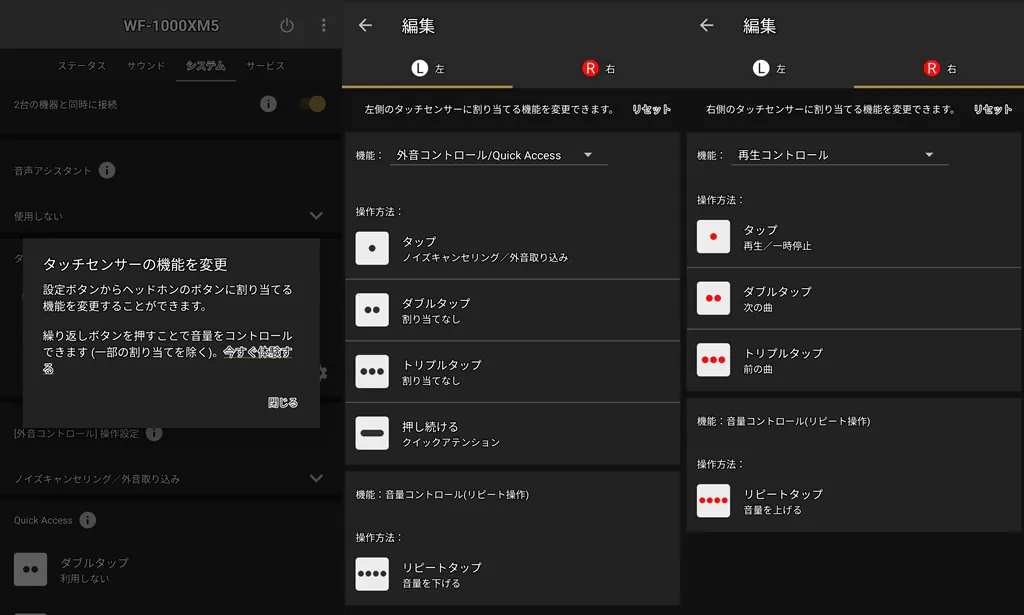Go back from the left 編集 screen

tap(365, 26)
